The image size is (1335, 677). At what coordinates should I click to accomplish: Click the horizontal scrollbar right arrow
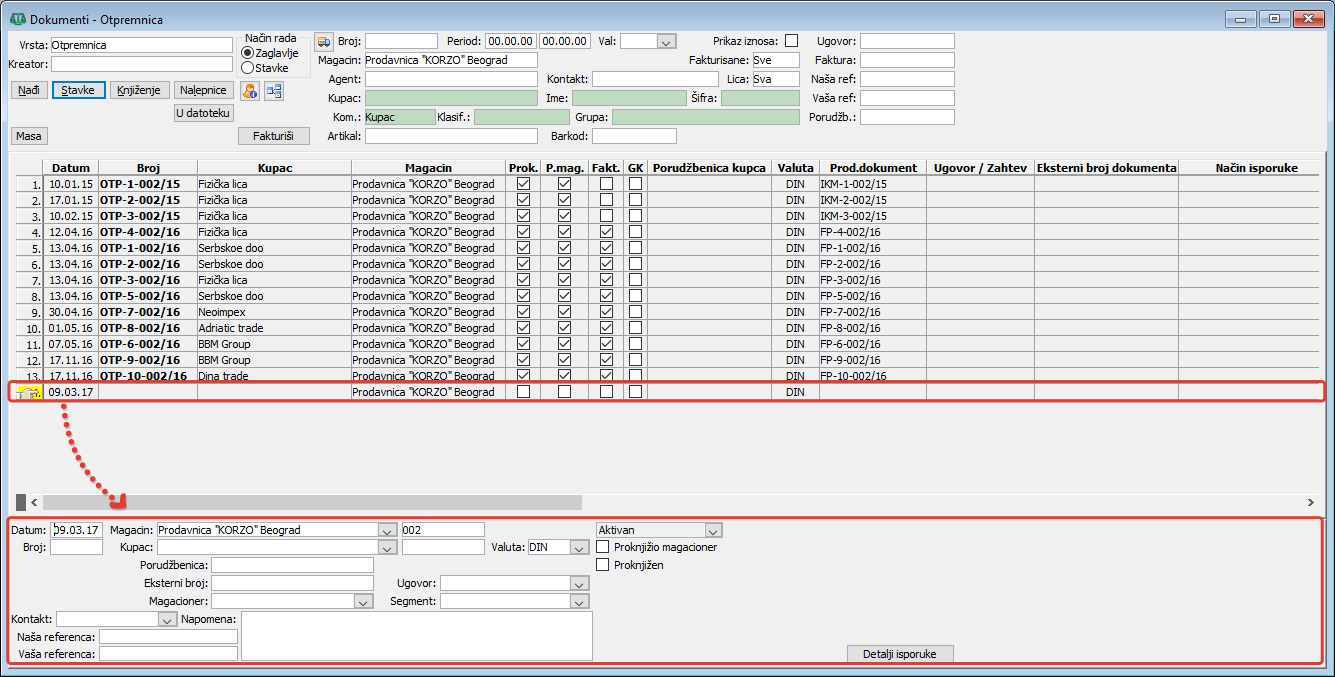coord(1311,502)
